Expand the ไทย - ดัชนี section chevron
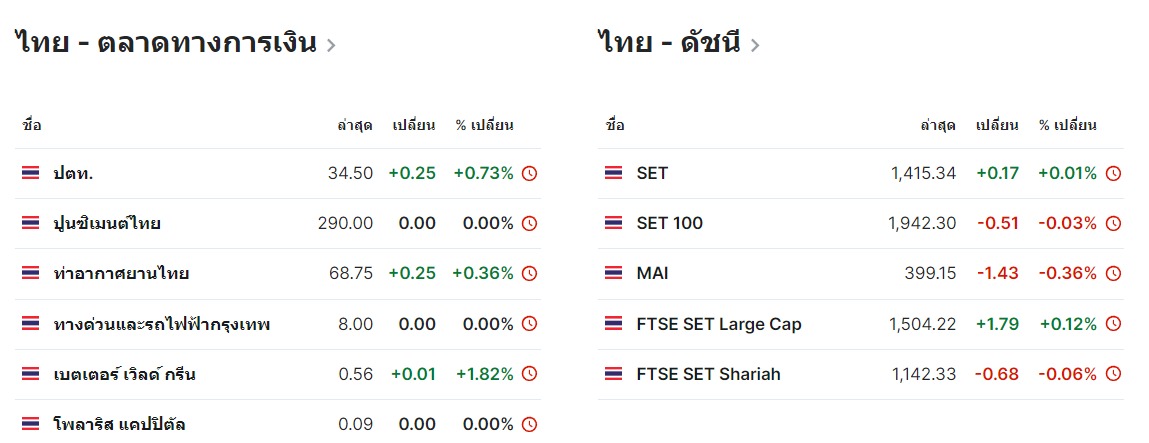This screenshot has width=1149, height=443. pyautogui.click(x=754, y=45)
